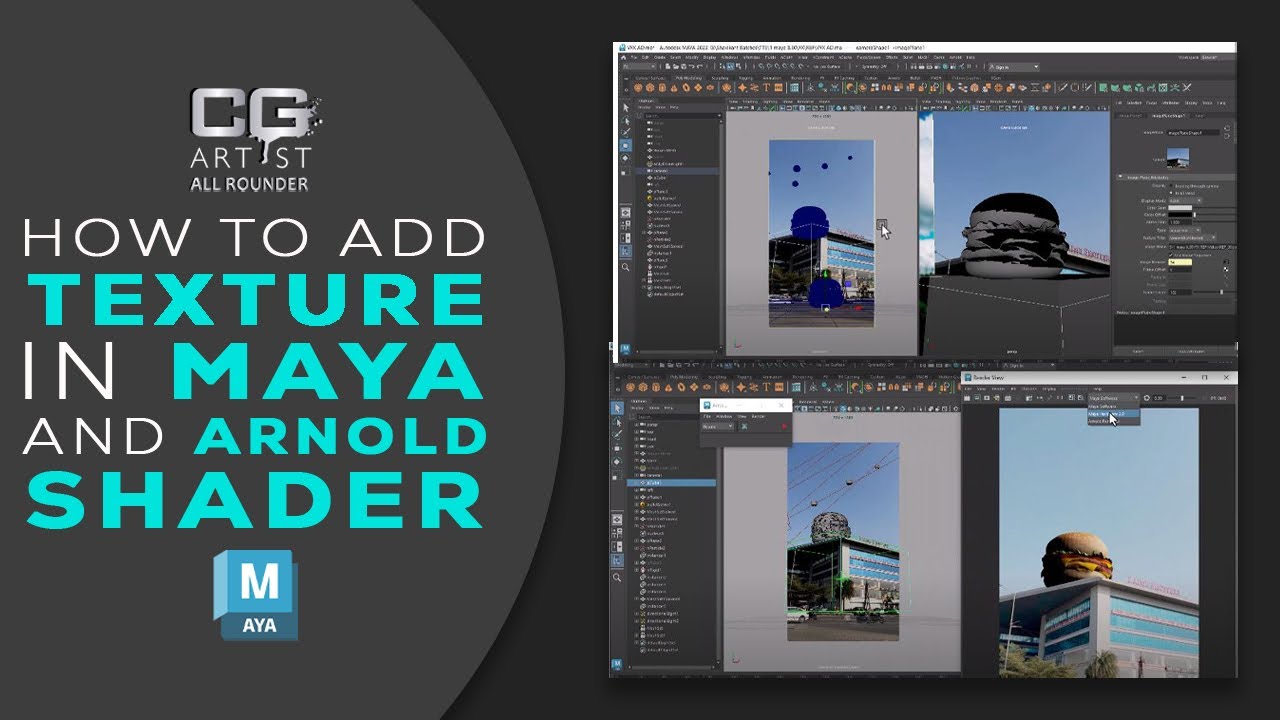Viewport: 1280px width, 720px height.
Task: Click the red render play button in Arnold window
Action: (784, 427)
